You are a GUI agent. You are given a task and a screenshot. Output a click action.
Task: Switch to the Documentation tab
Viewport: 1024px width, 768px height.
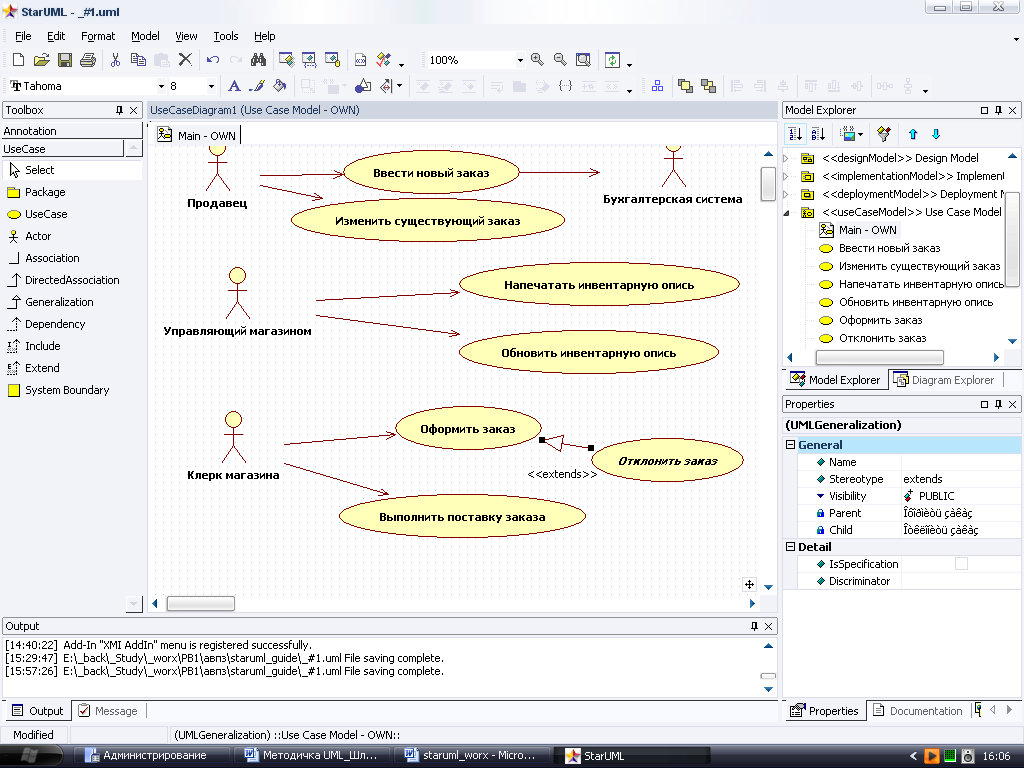tap(918, 711)
